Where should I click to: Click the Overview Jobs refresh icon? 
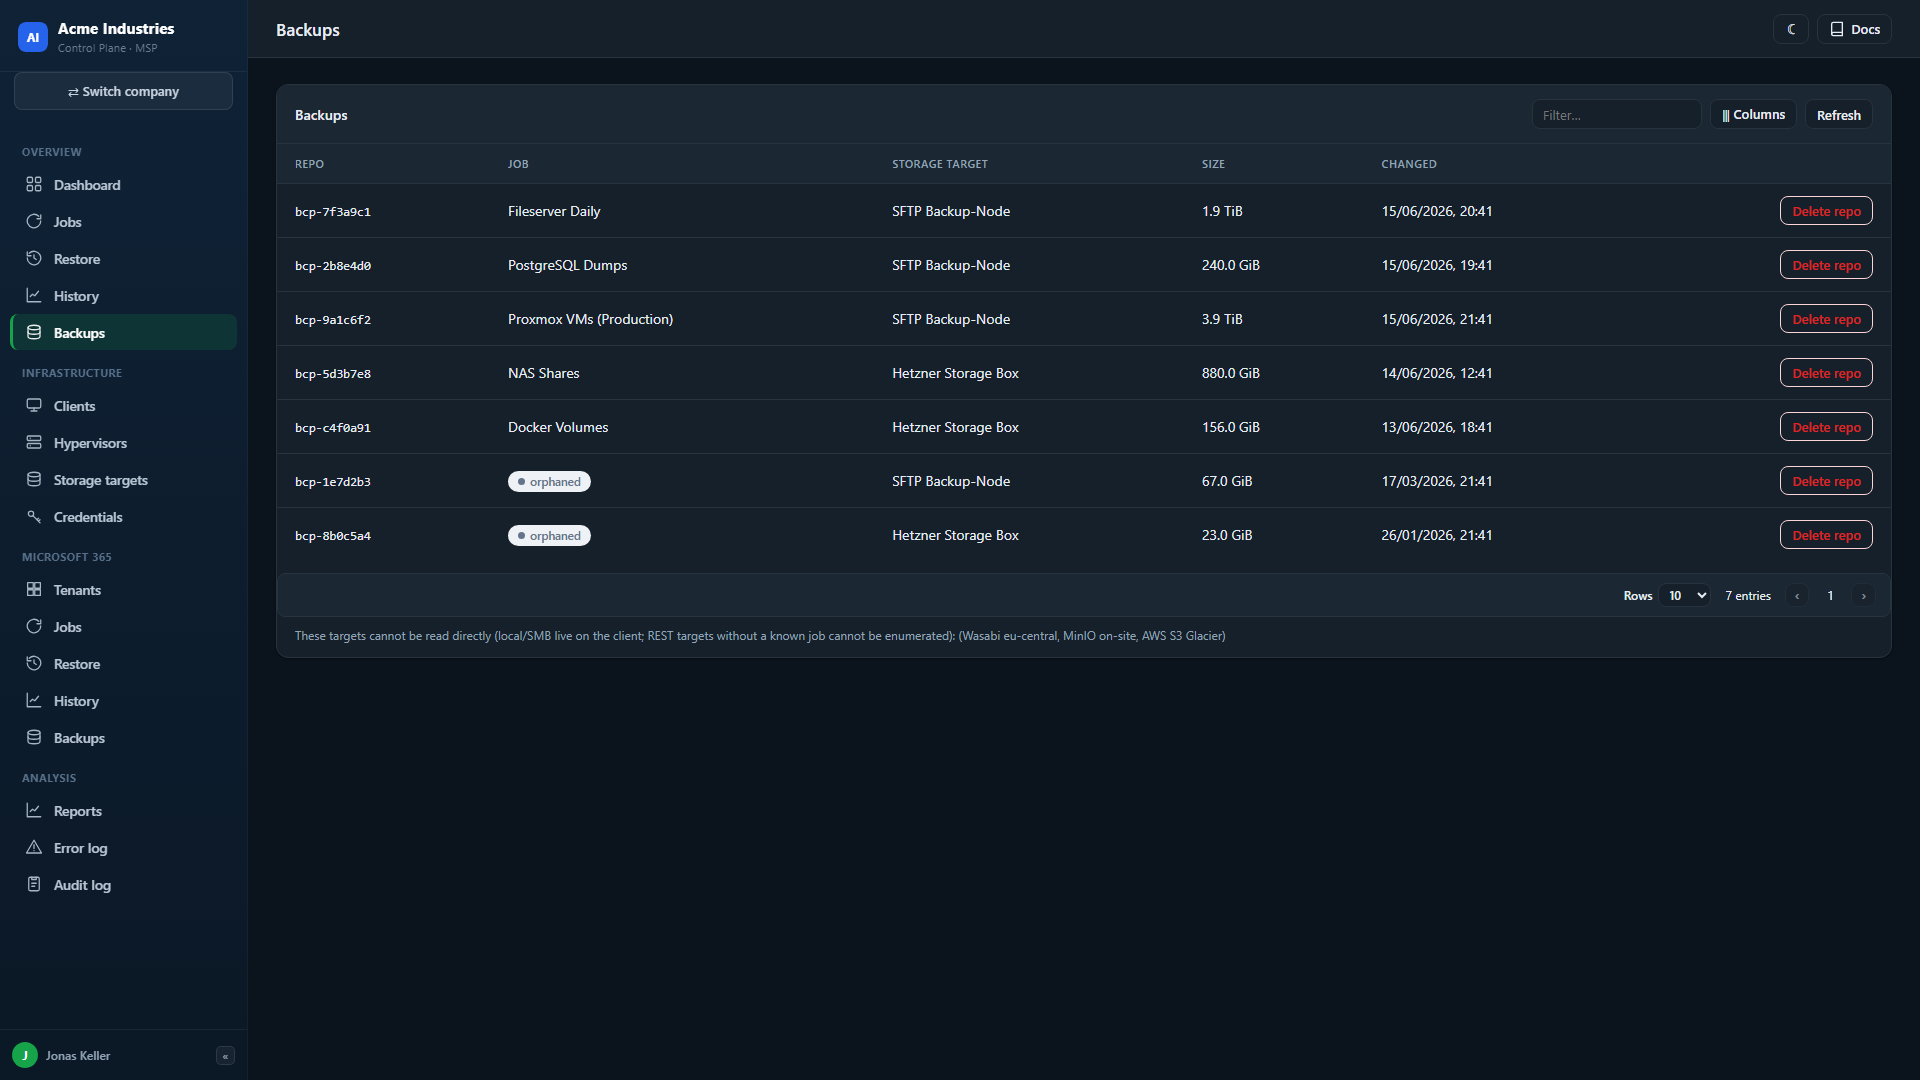click(34, 222)
